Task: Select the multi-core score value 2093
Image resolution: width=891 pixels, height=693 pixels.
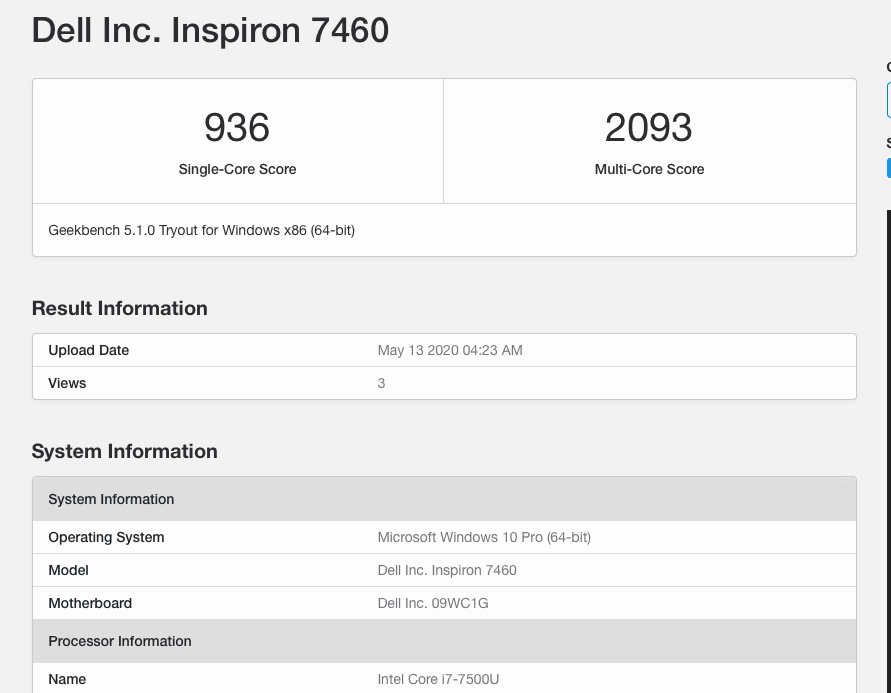Action: point(648,127)
